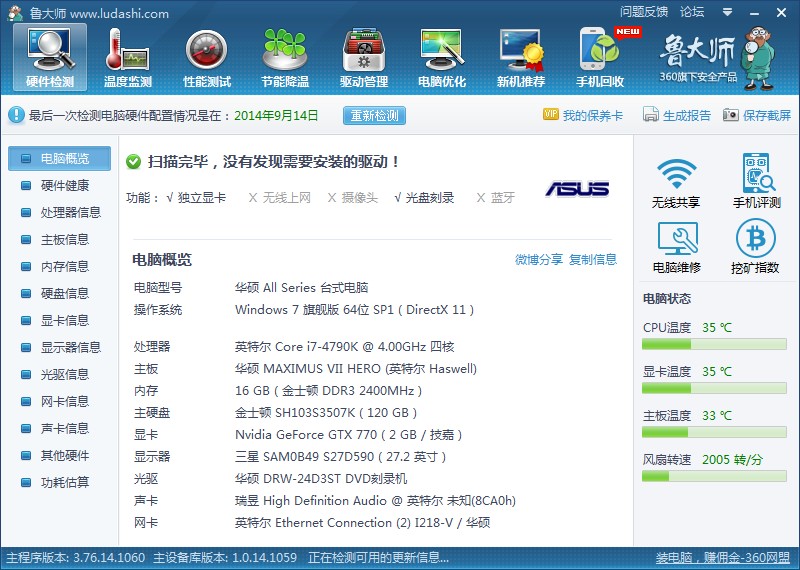The image size is (800, 570).
Task: Click the 重新检测 rescan button
Action: point(374,116)
